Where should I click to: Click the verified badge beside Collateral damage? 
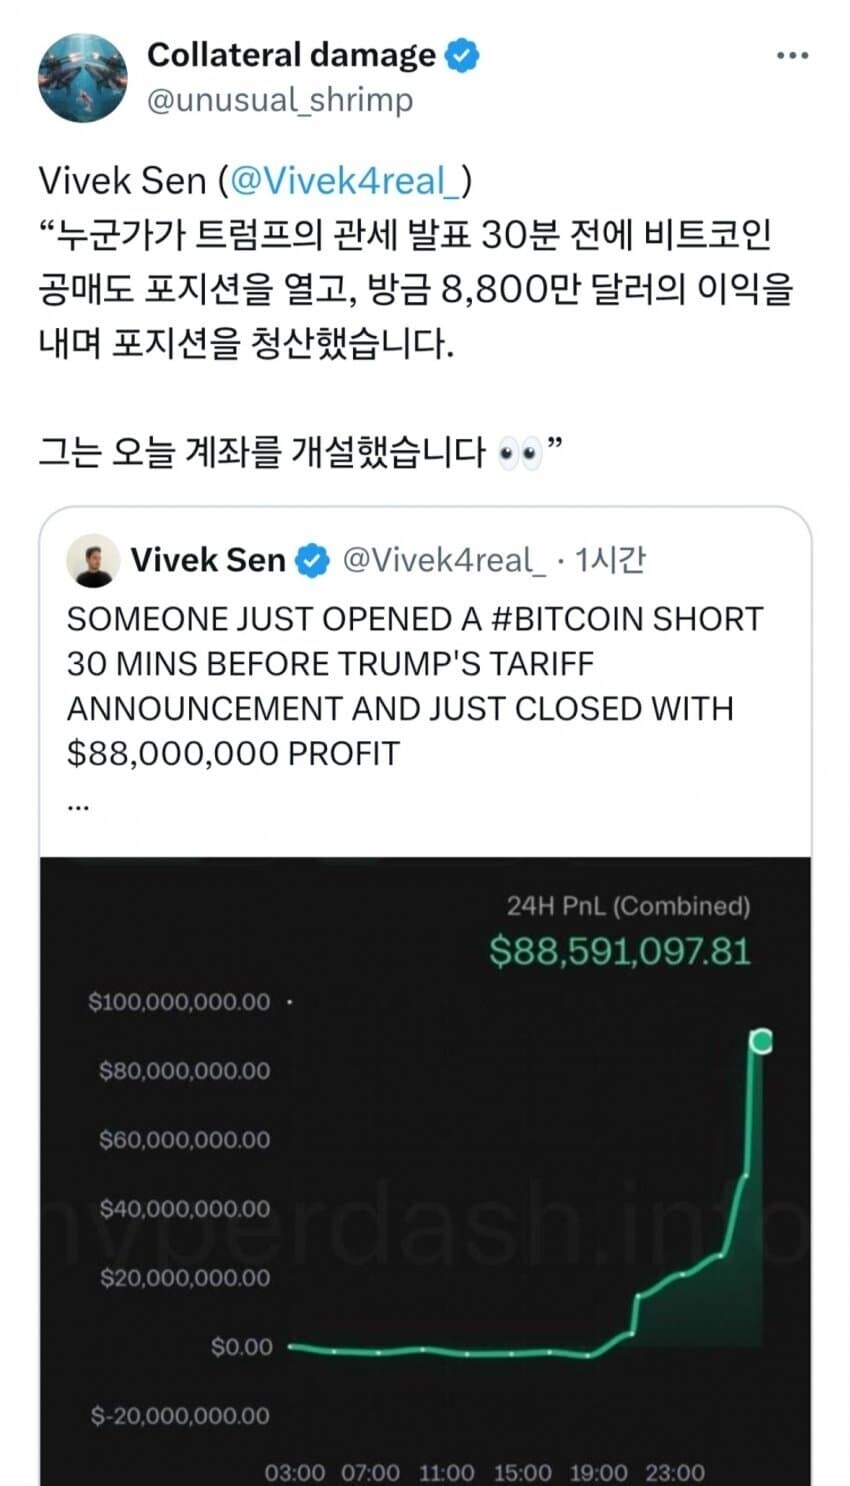tap(461, 55)
